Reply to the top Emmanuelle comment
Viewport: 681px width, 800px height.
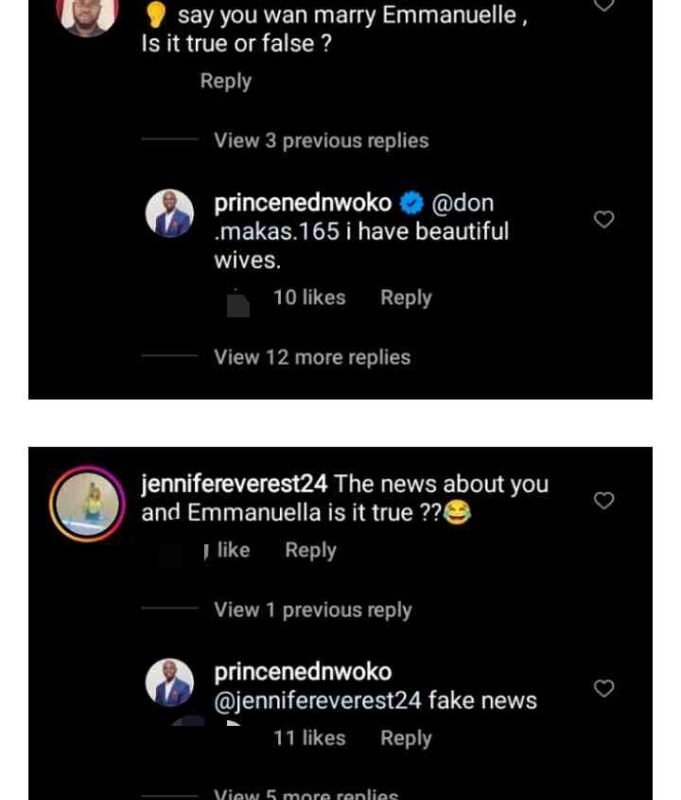(x=225, y=81)
